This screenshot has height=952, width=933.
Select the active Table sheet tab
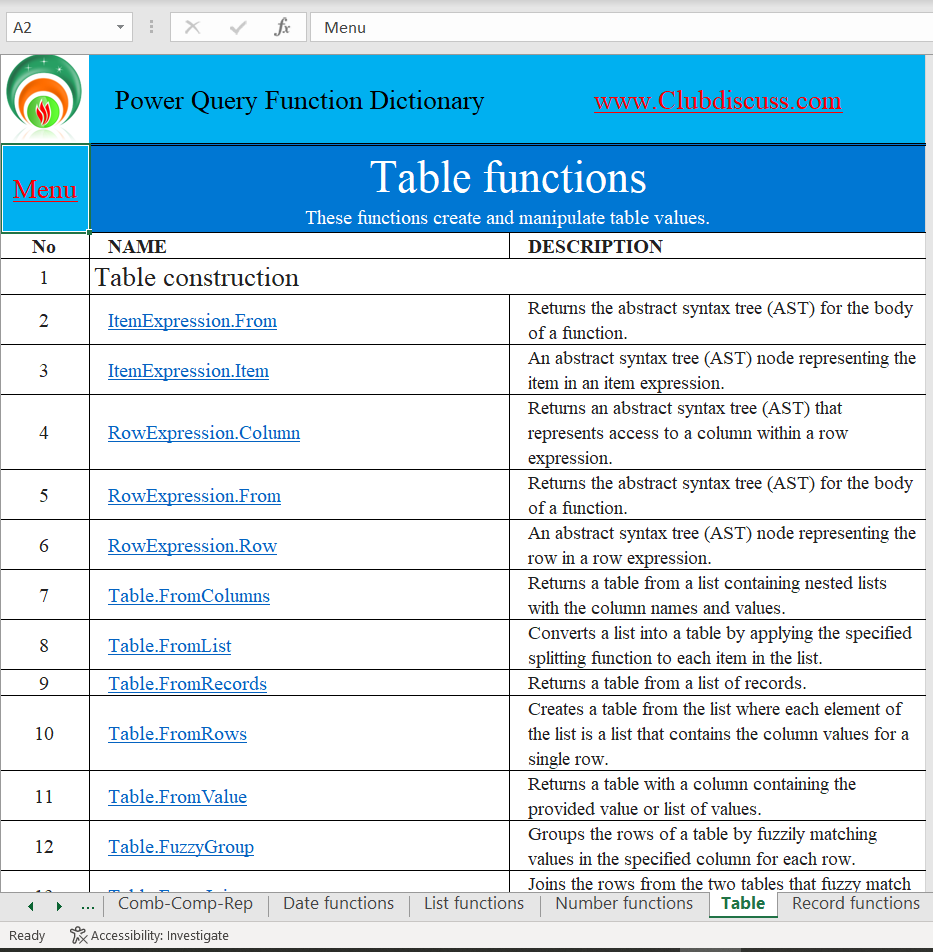(743, 903)
